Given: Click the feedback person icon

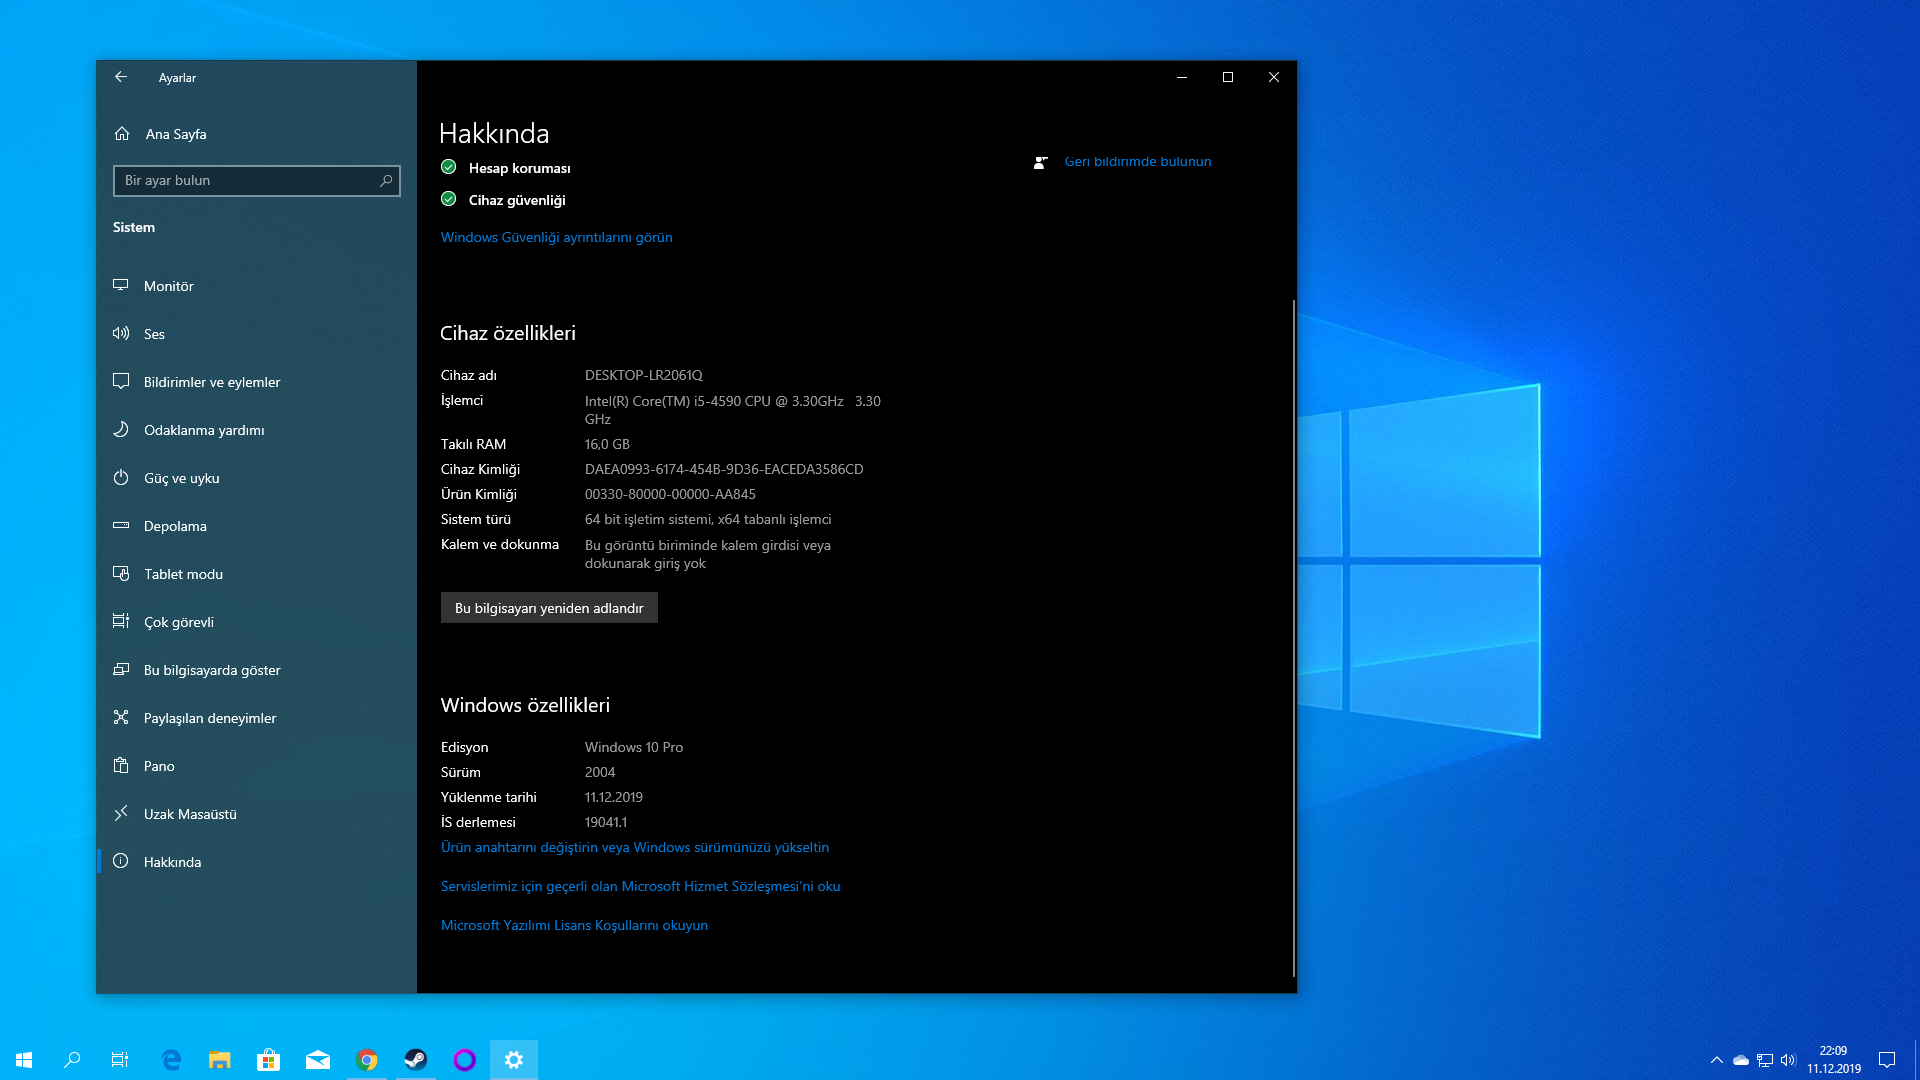Looking at the screenshot, I should coord(1041,163).
